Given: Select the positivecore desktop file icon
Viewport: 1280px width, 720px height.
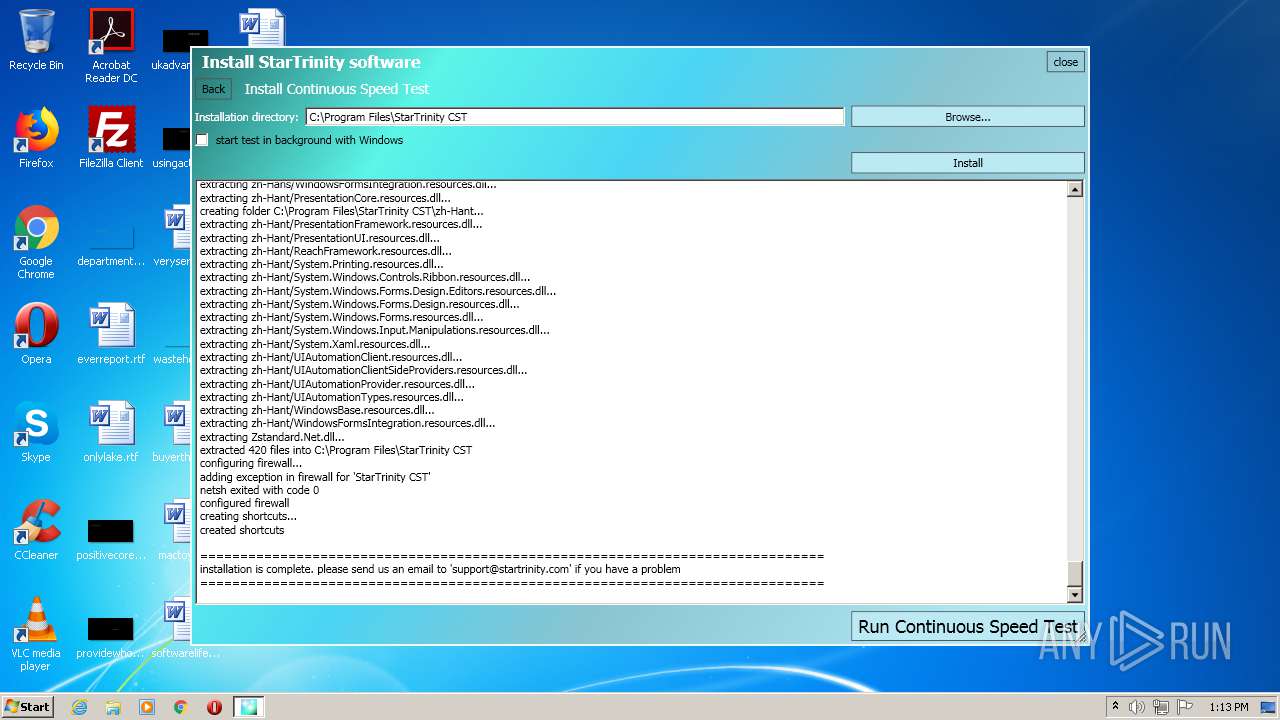Looking at the screenshot, I should coord(111,538).
